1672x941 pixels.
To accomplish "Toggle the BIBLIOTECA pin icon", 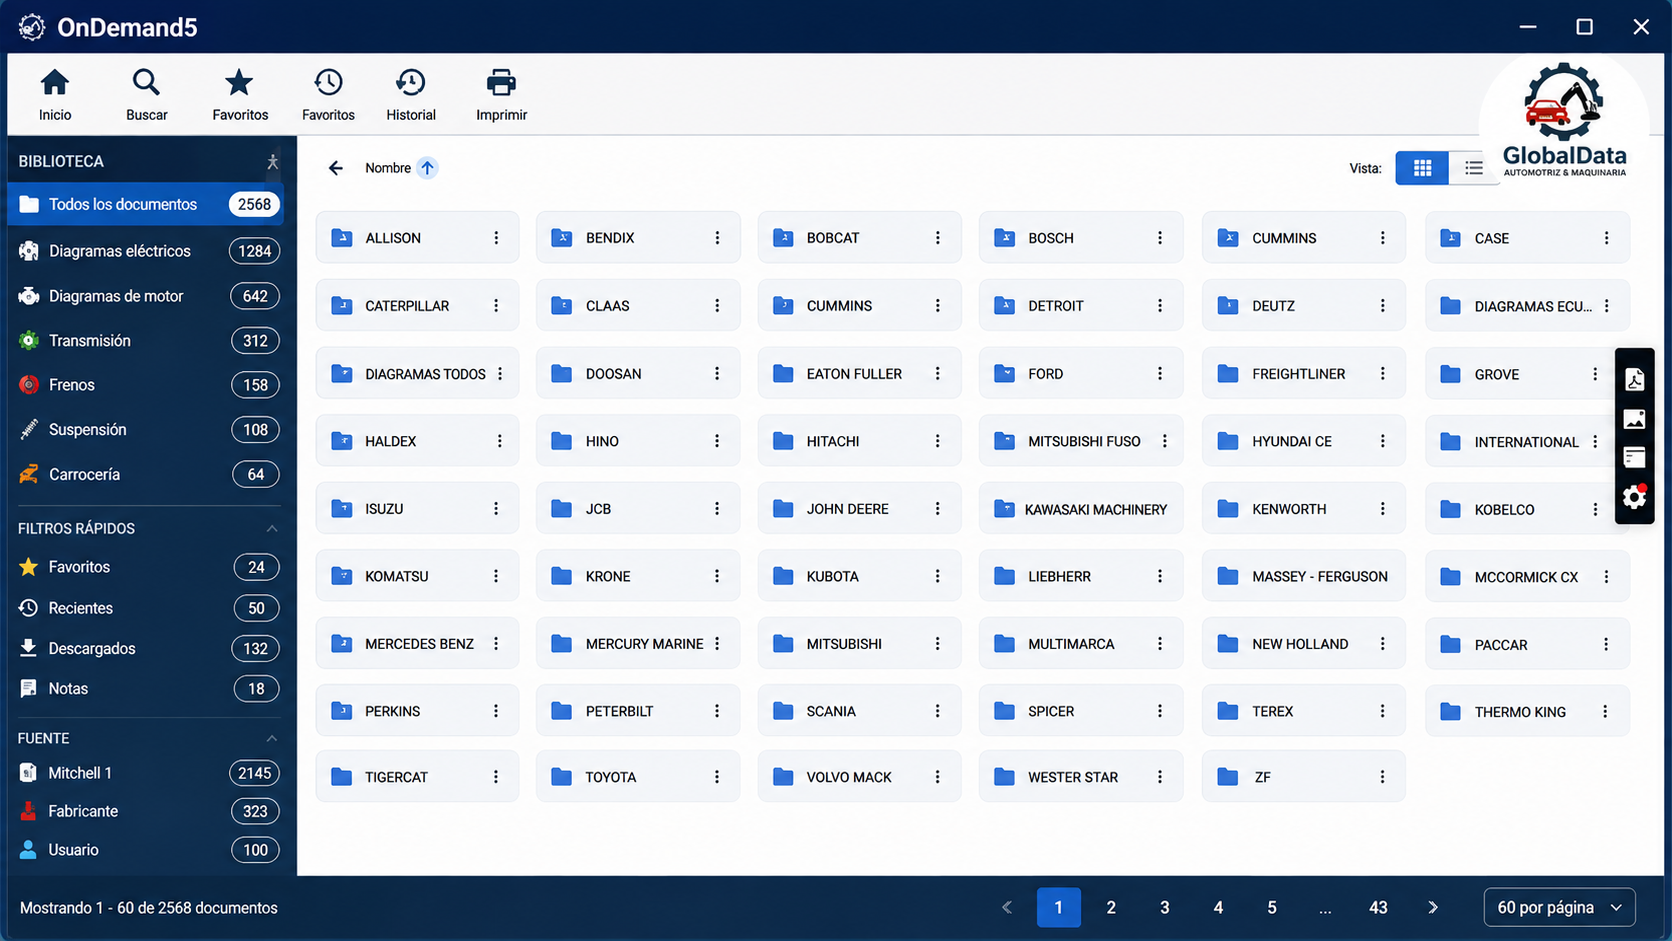I will [272, 161].
